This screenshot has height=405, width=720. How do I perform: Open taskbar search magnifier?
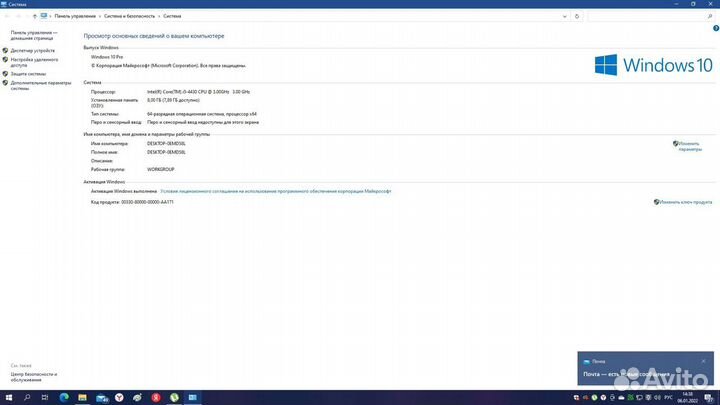coord(27,398)
